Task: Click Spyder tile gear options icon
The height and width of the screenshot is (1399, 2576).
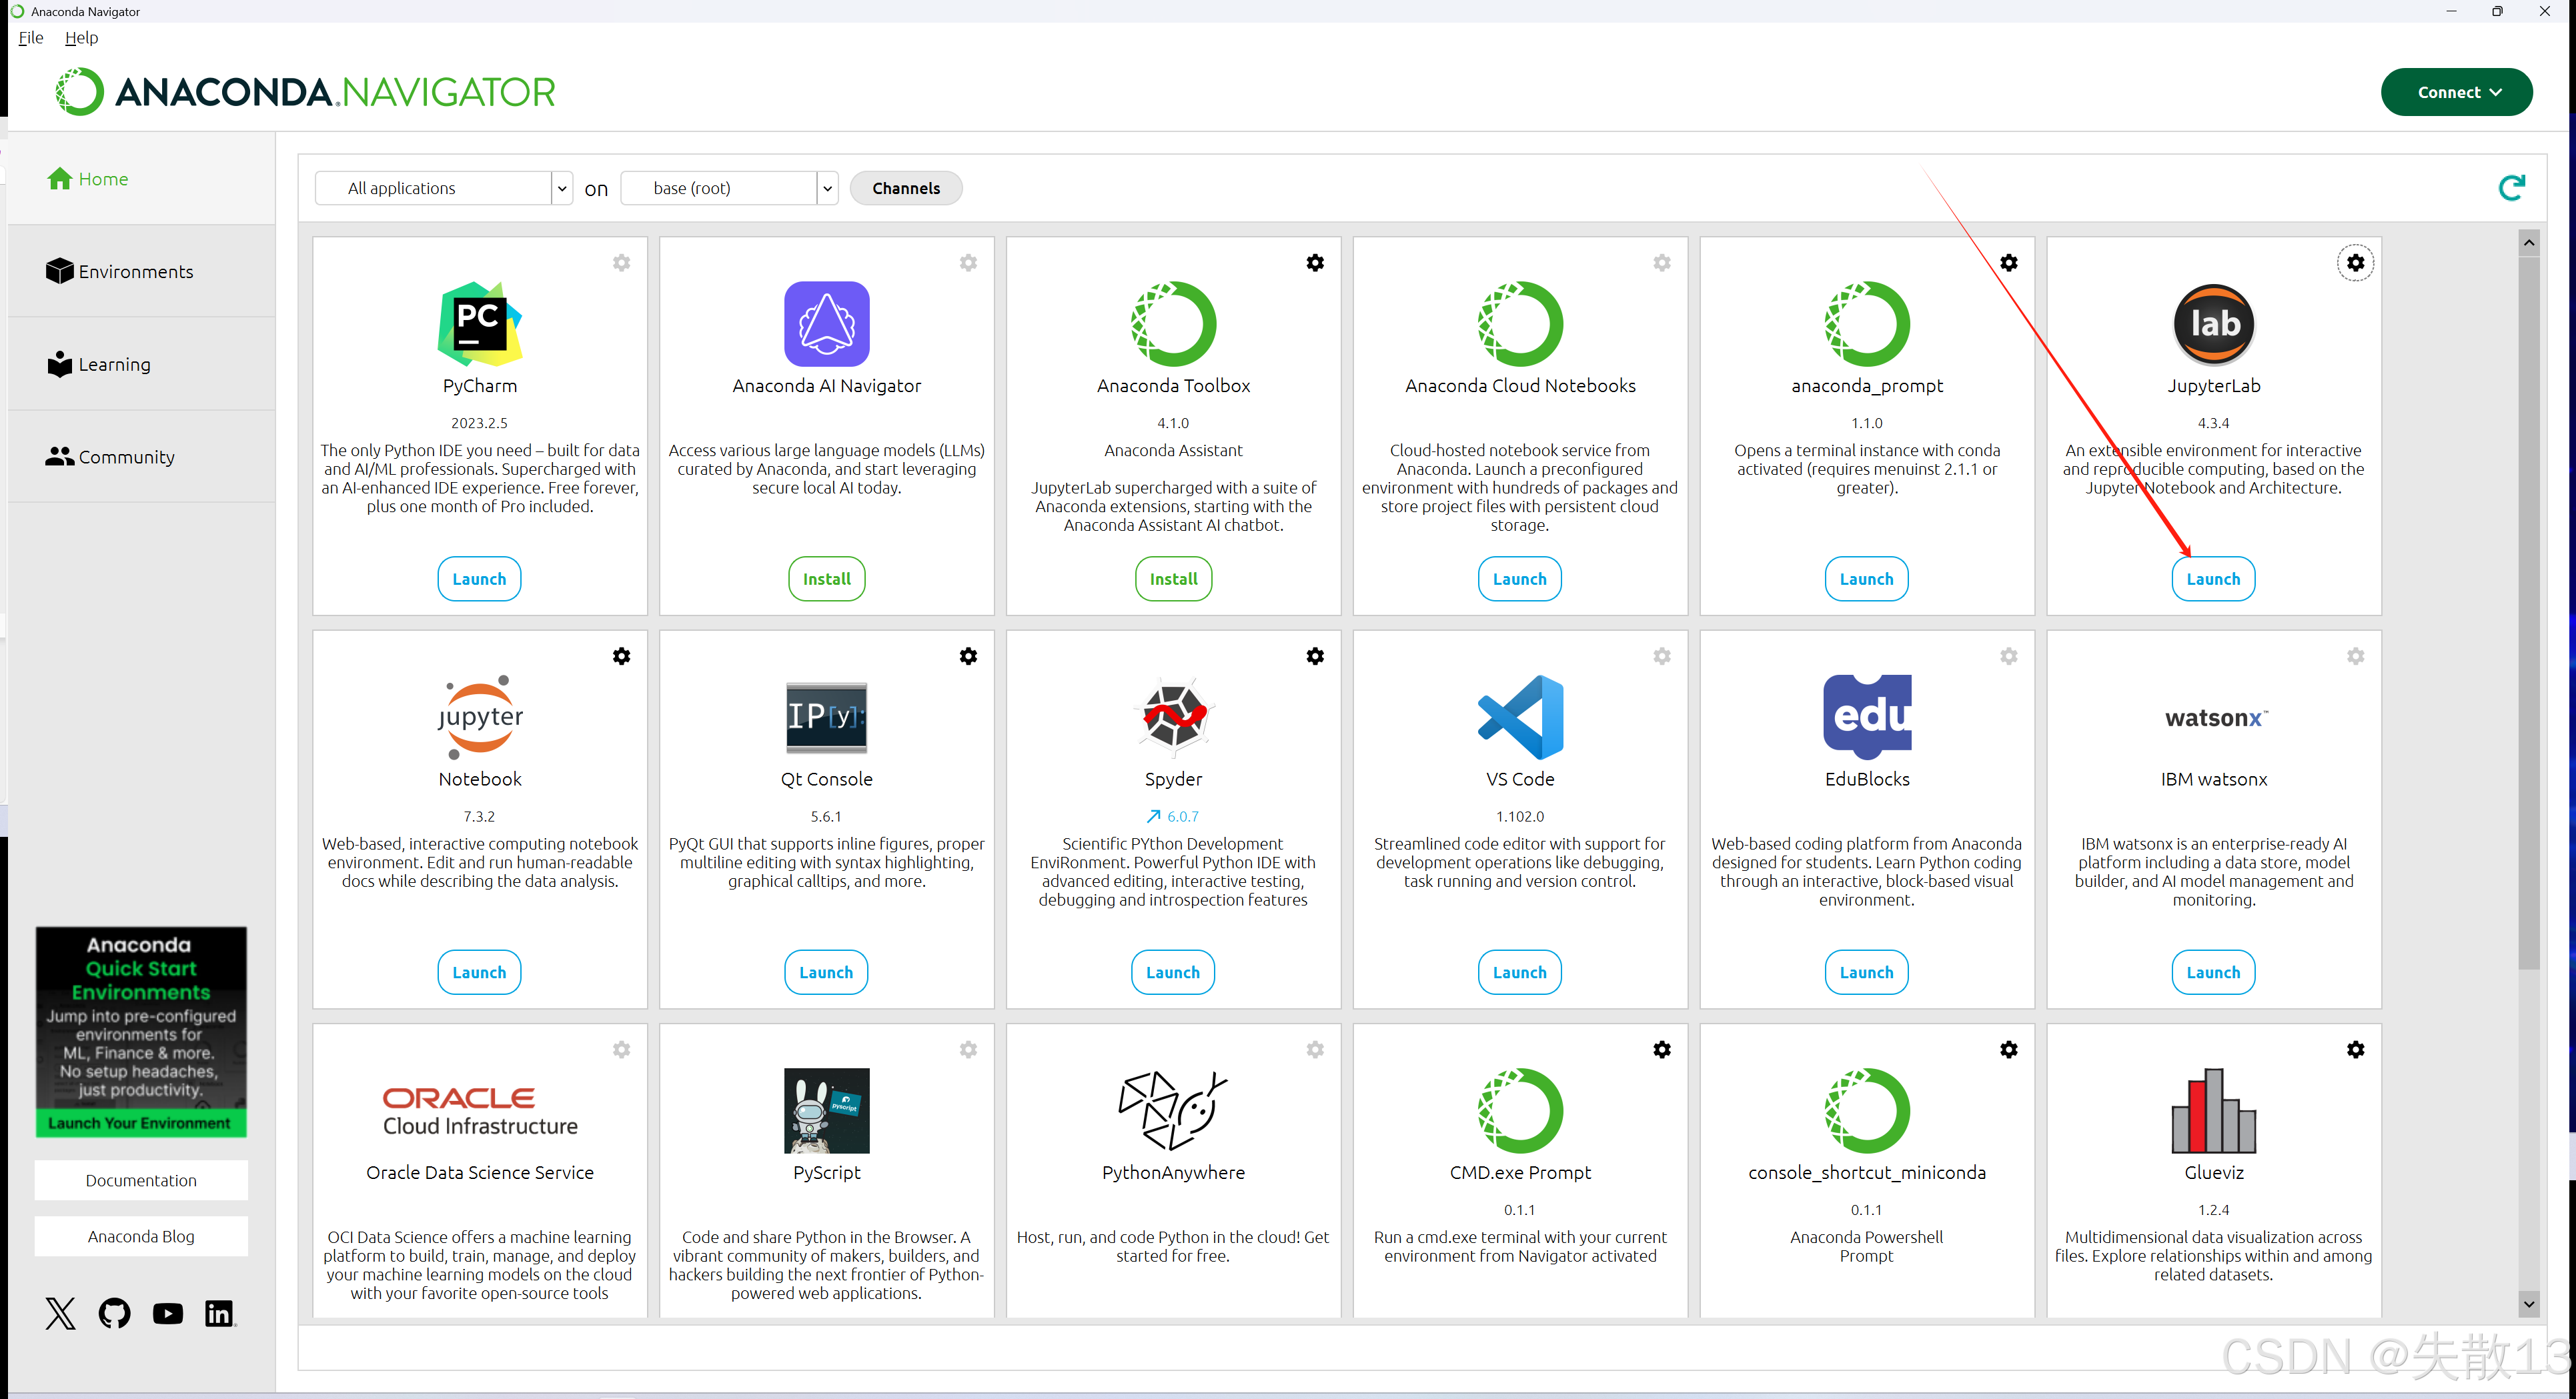Action: click(1315, 656)
